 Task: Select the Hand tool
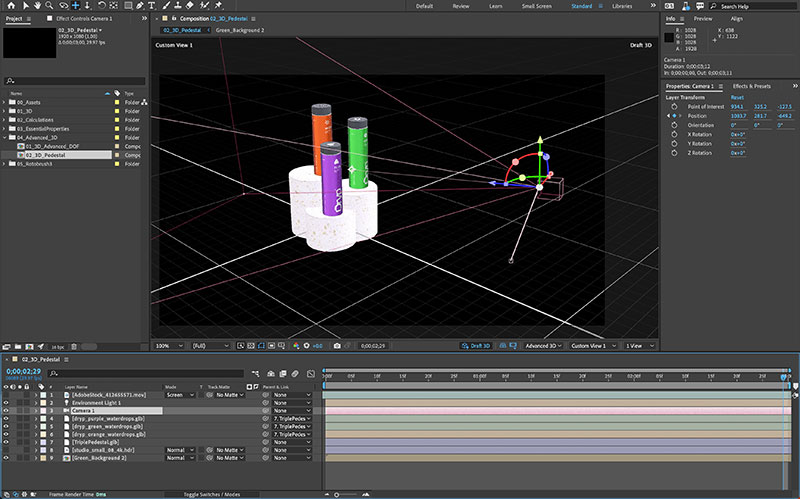(x=37, y=6)
